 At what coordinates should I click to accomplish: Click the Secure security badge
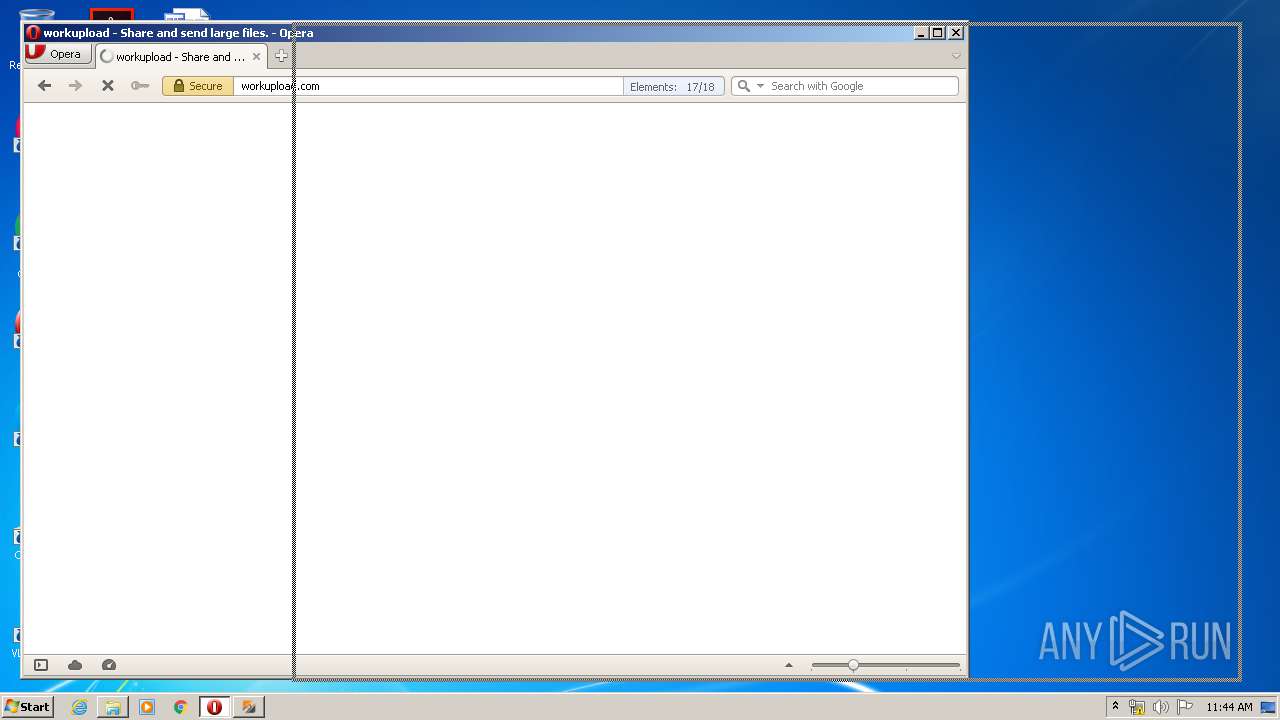198,86
